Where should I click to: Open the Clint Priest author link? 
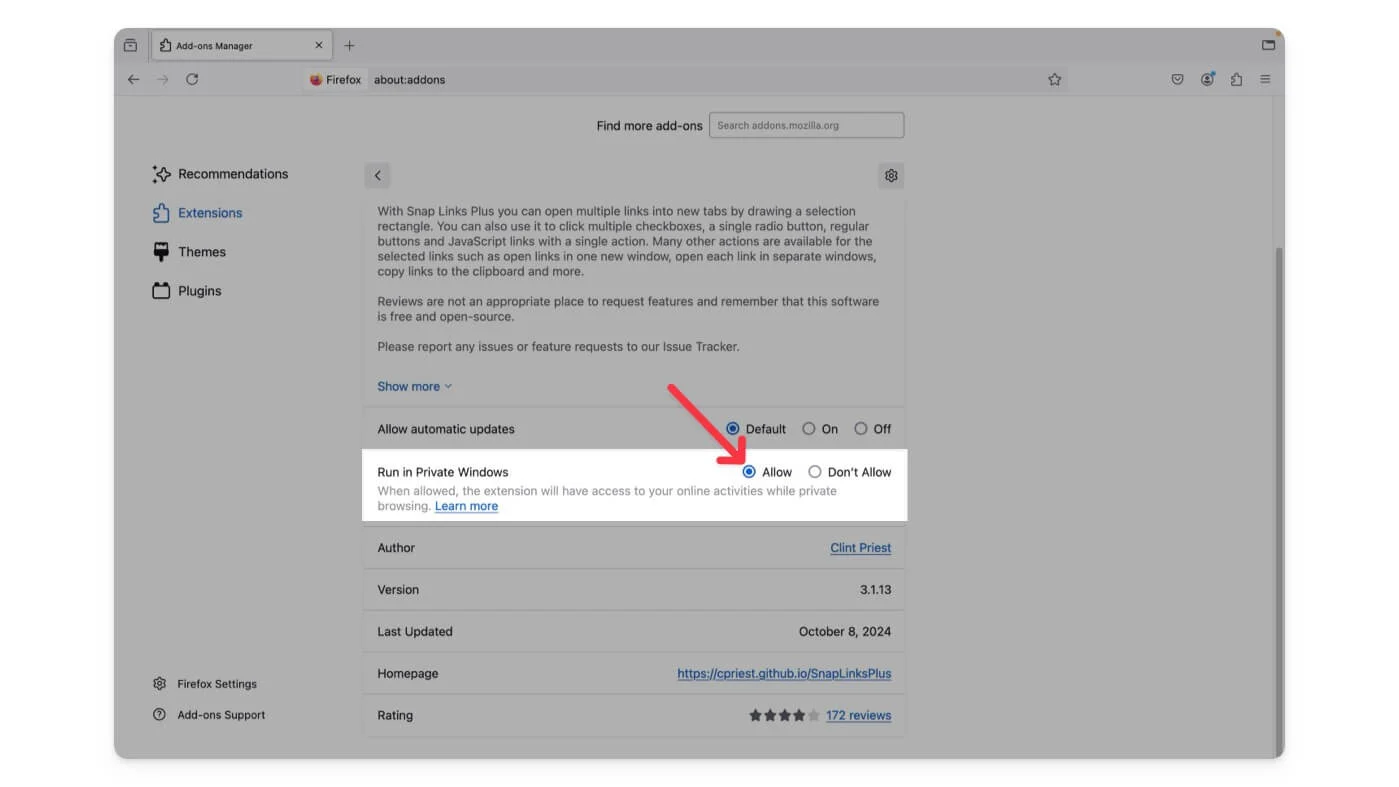click(860, 548)
